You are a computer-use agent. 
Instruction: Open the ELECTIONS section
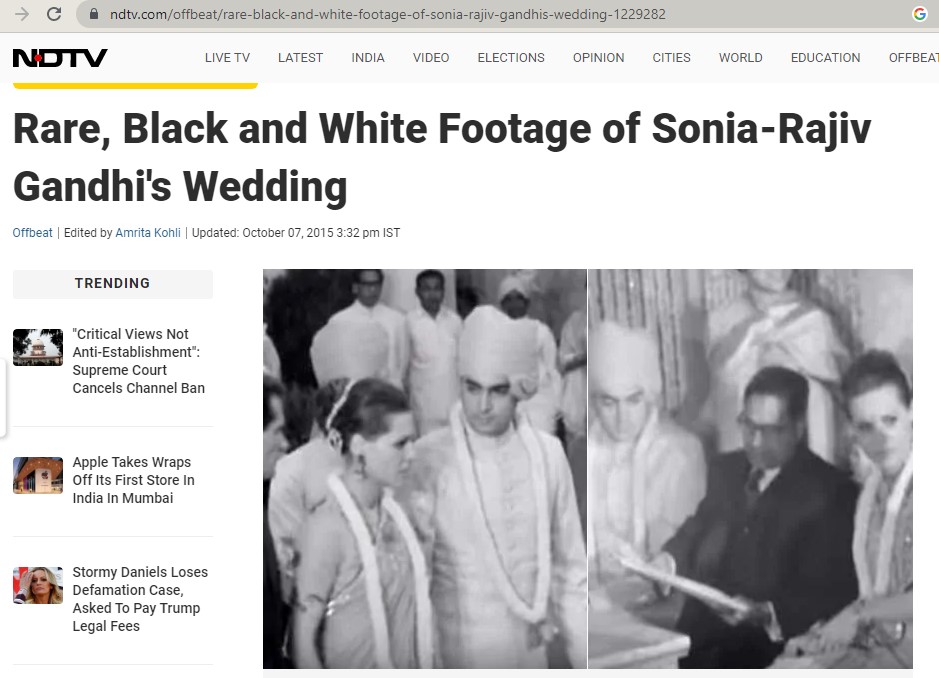[x=511, y=57]
